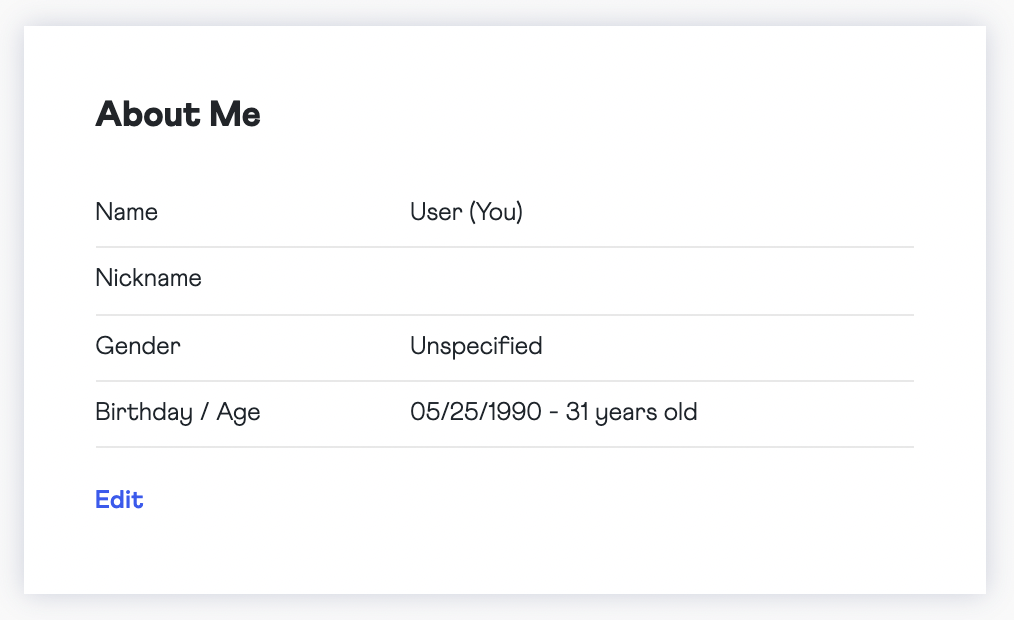
Task: Click the "(You)" text after User
Action: pos(496,212)
